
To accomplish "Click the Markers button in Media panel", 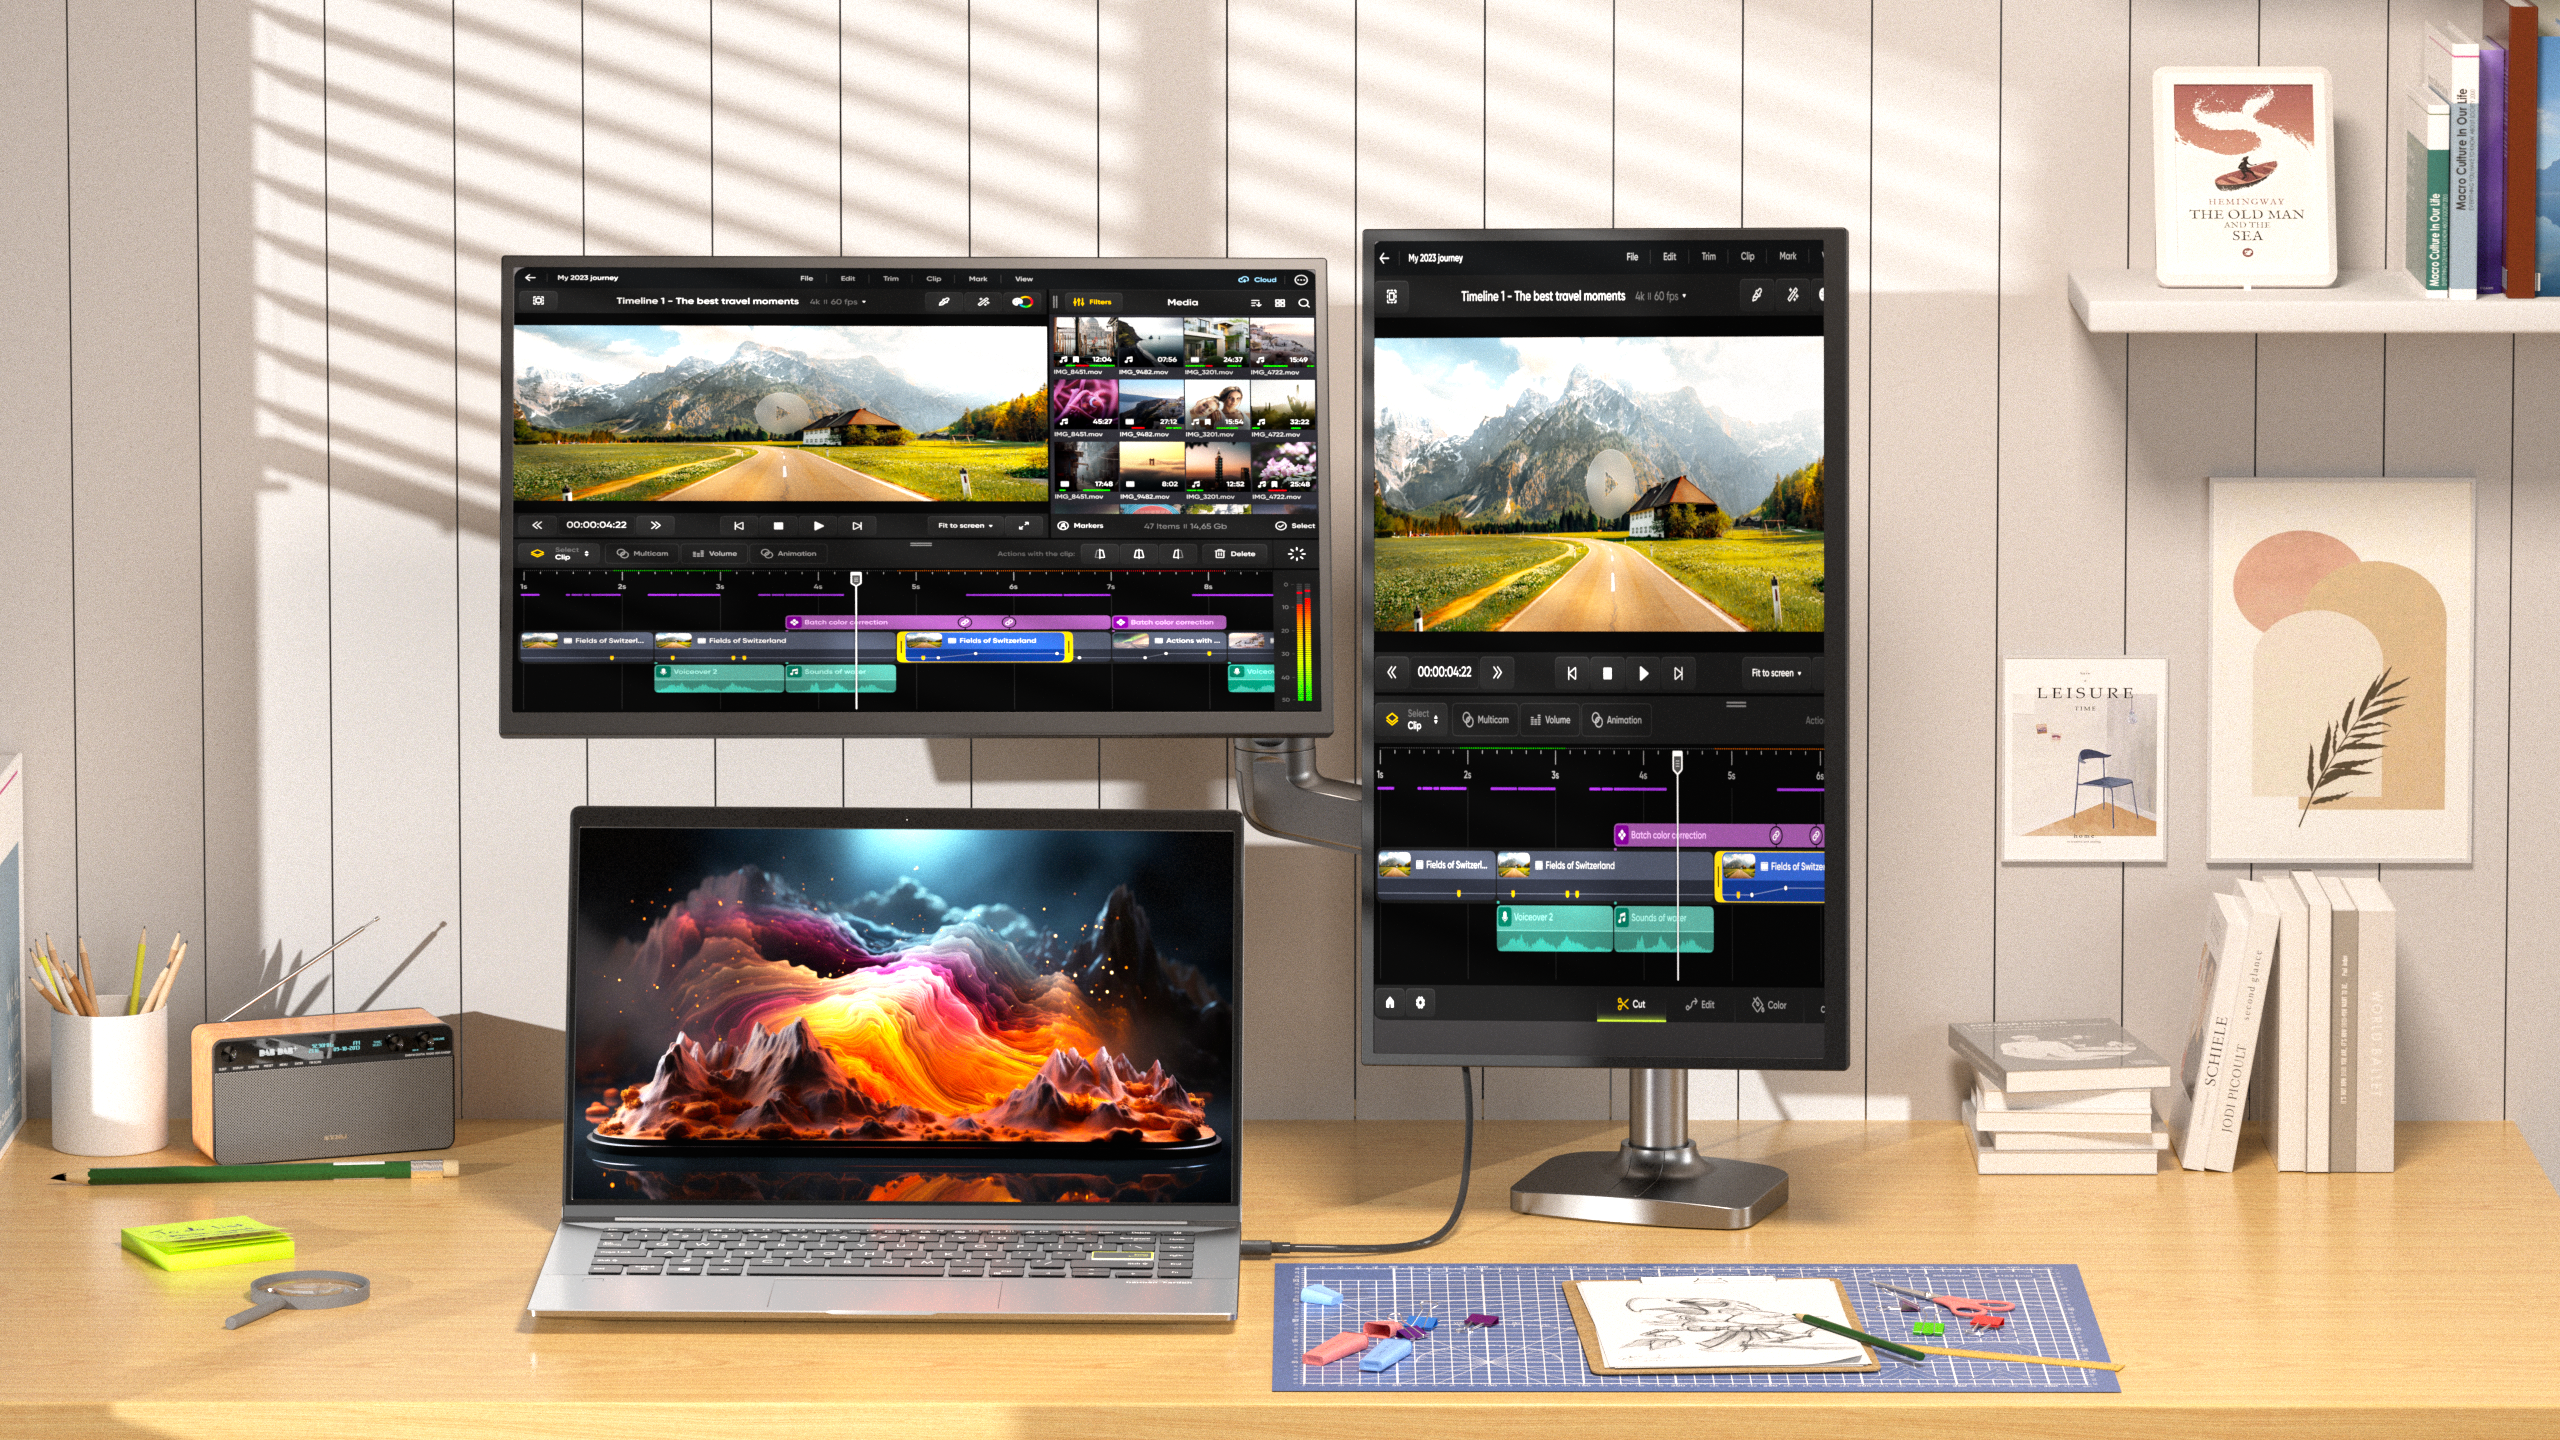I will coord(1081,526).
